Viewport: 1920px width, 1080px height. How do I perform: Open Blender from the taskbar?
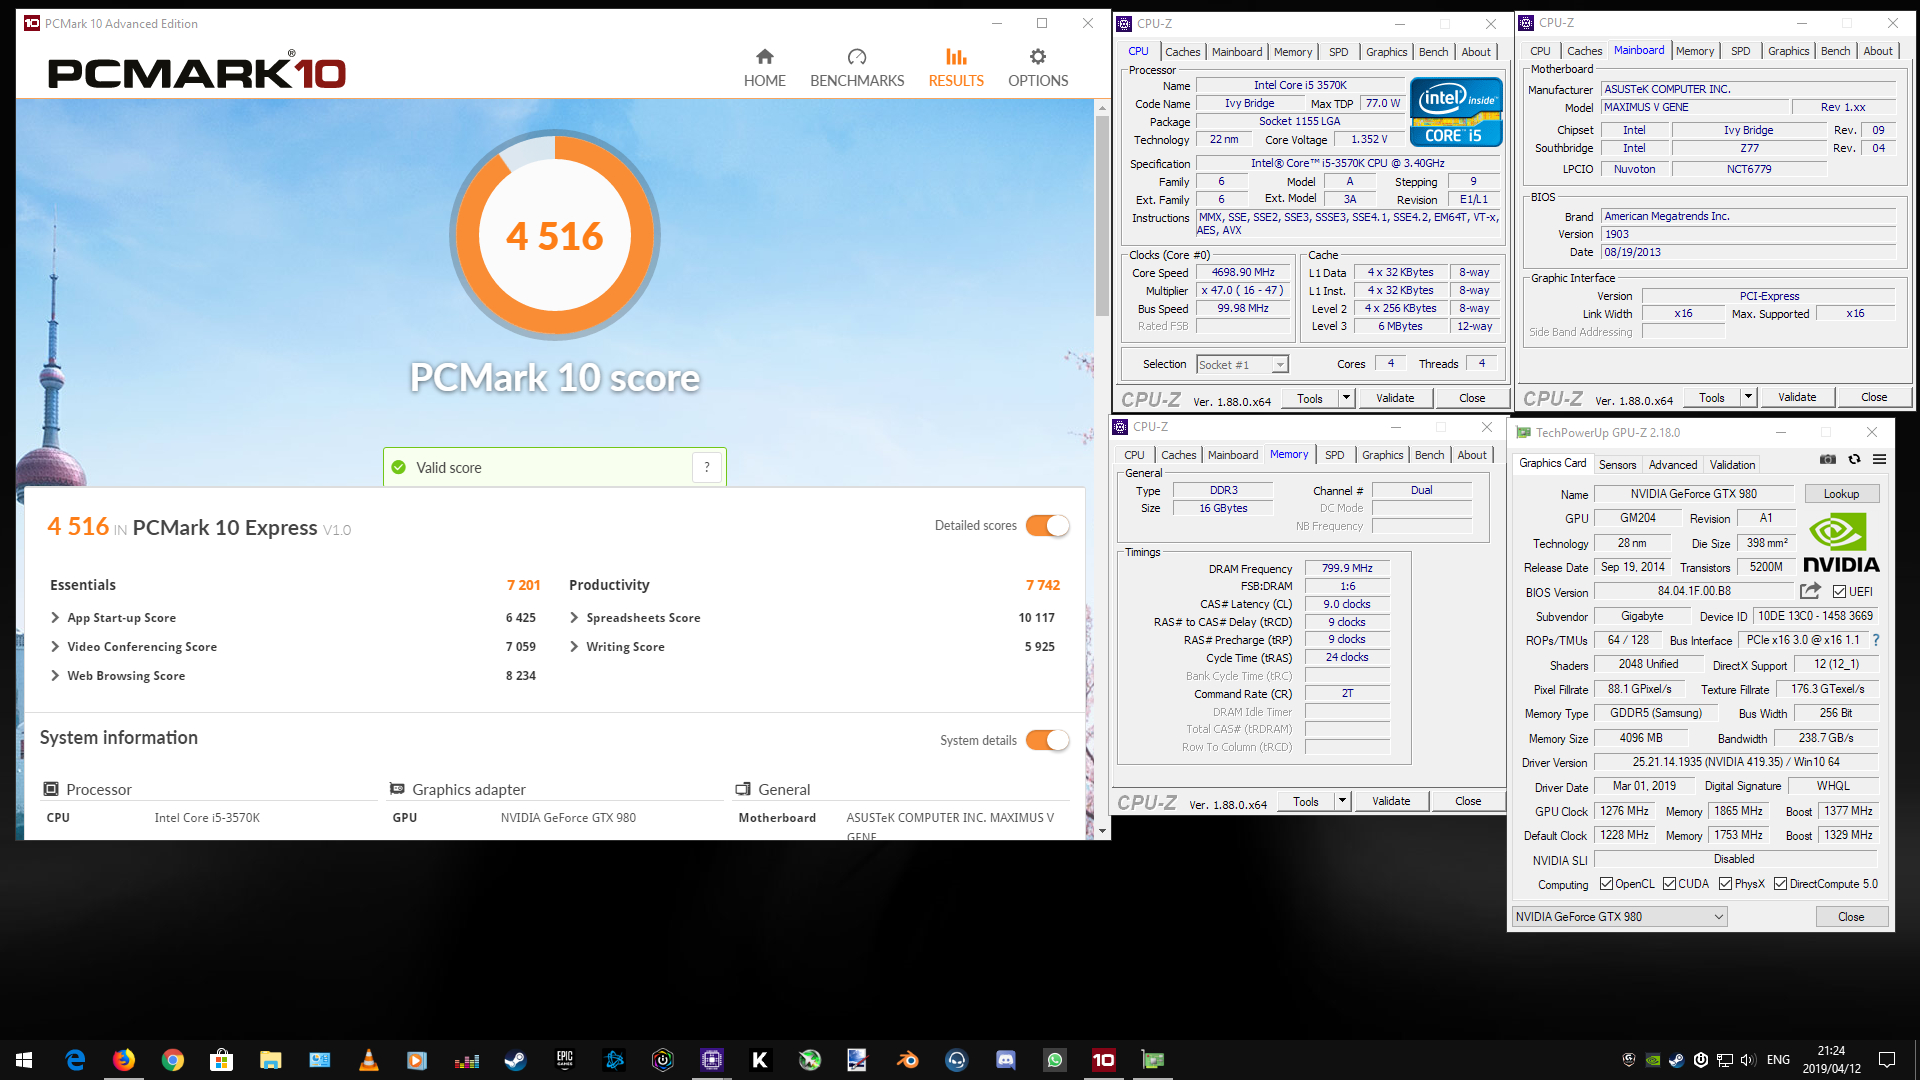coord(907,1060)
